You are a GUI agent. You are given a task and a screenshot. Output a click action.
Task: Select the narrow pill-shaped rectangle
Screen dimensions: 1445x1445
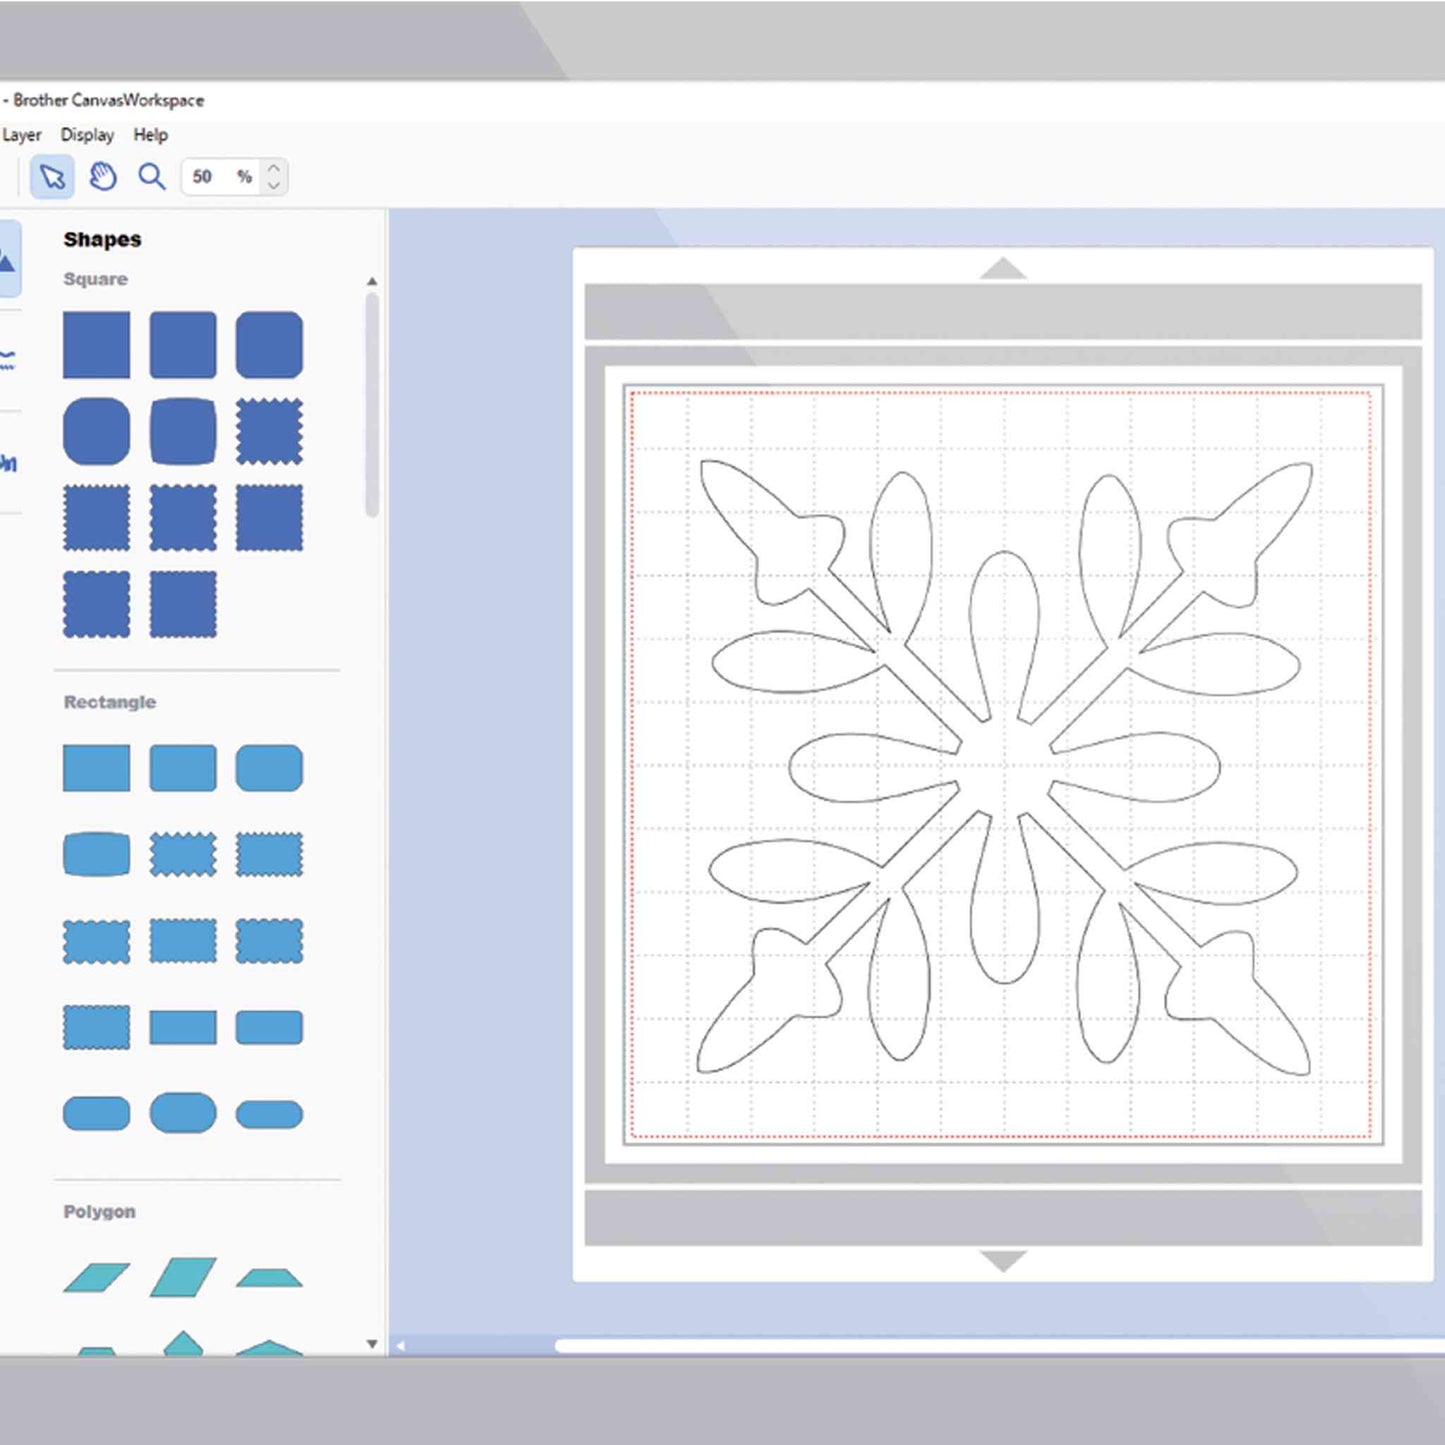tap(269, 1114)
